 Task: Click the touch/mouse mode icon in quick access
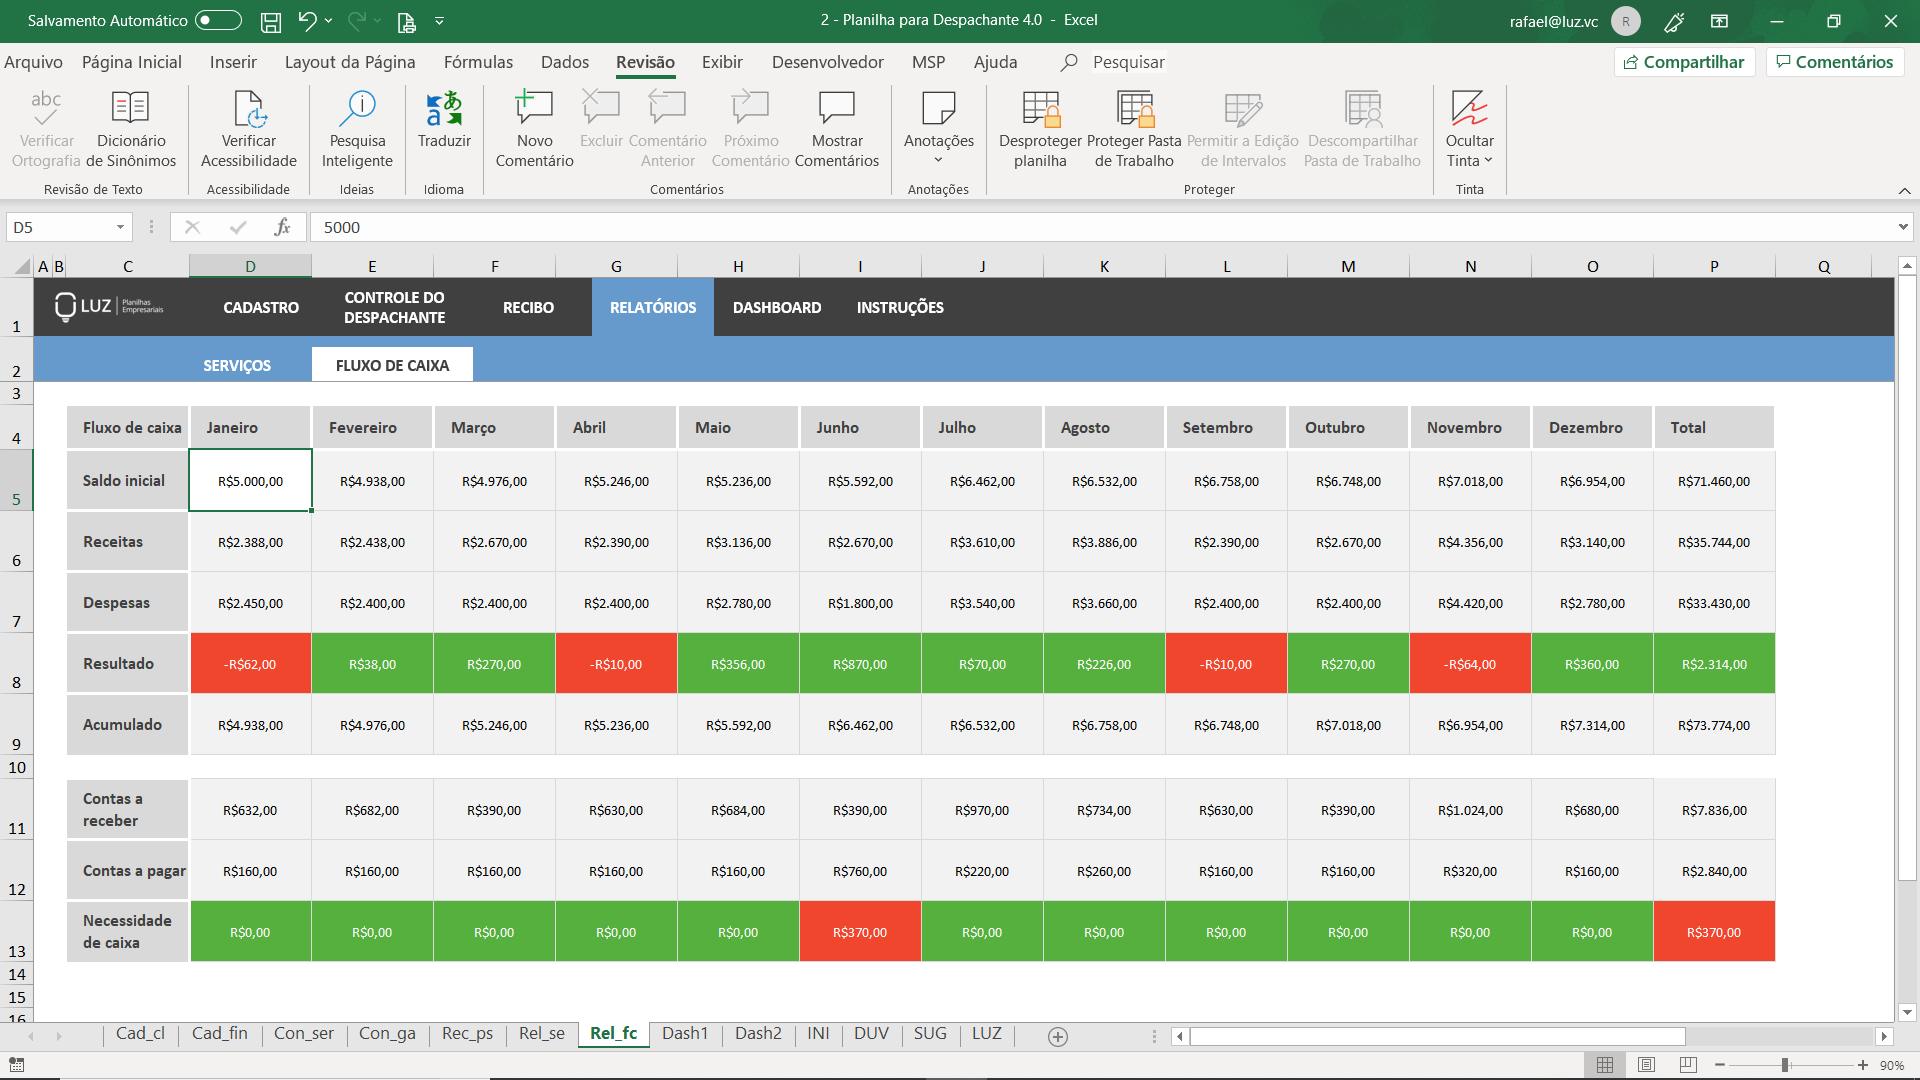[406, 21]
